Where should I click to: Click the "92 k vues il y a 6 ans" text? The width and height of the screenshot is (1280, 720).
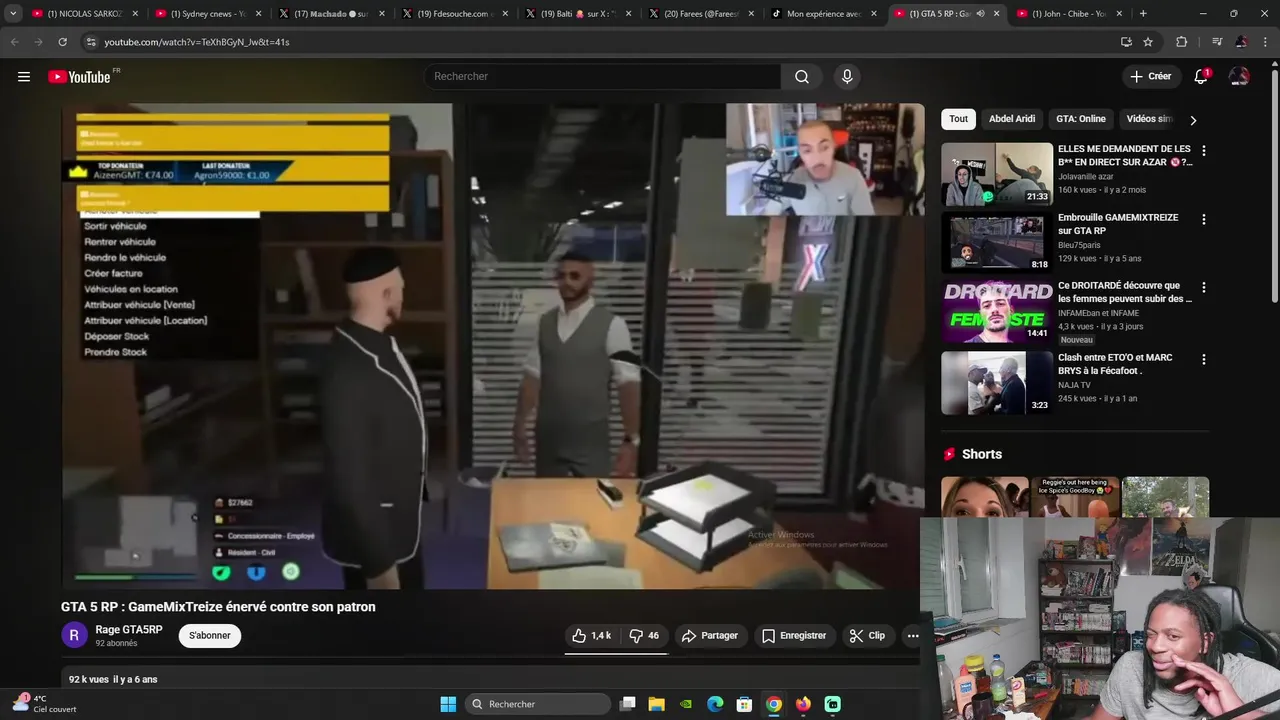[x=113, y=680]
